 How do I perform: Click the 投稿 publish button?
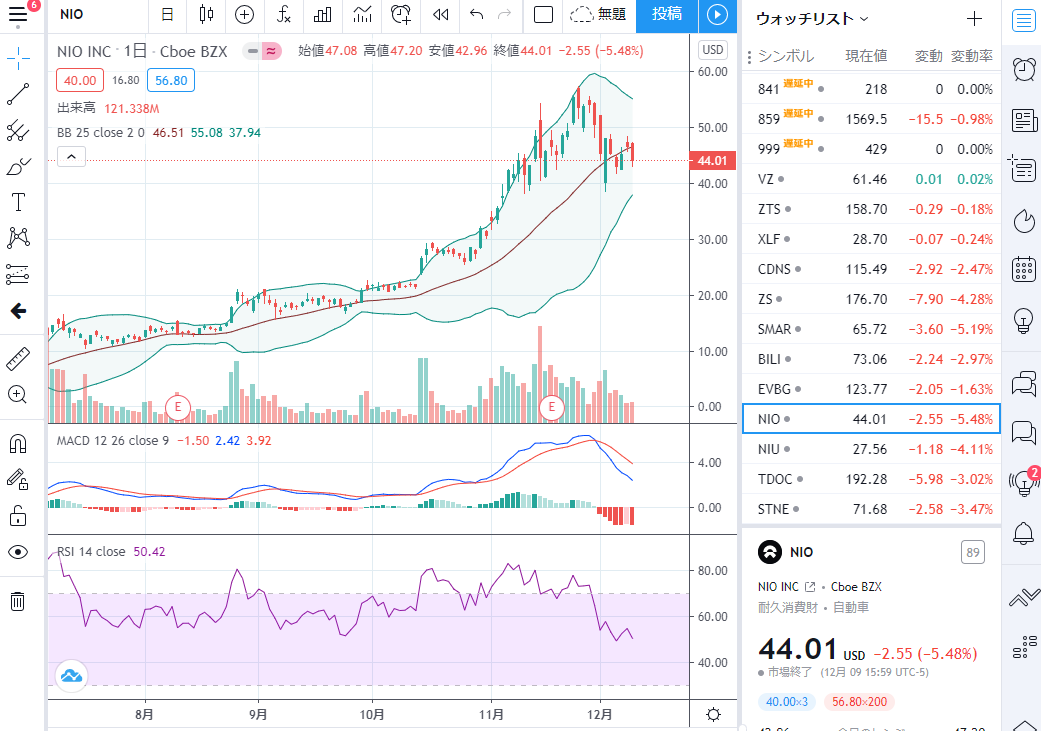tap(667, 15)
